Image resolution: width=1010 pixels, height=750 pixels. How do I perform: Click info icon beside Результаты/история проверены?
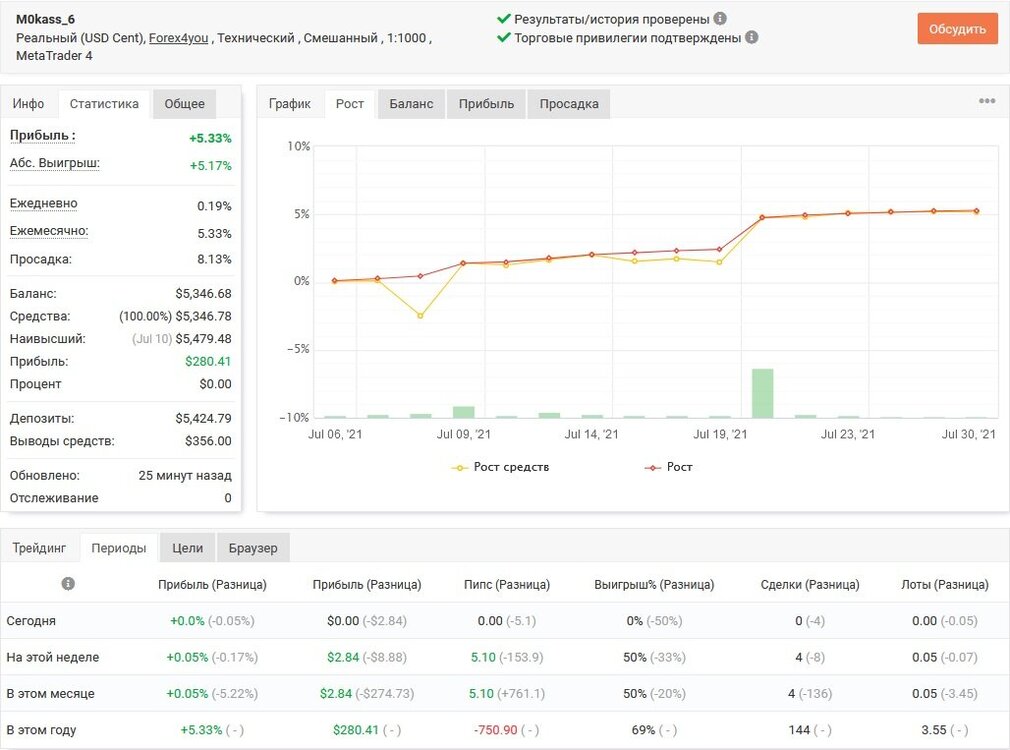click(720, 19)
